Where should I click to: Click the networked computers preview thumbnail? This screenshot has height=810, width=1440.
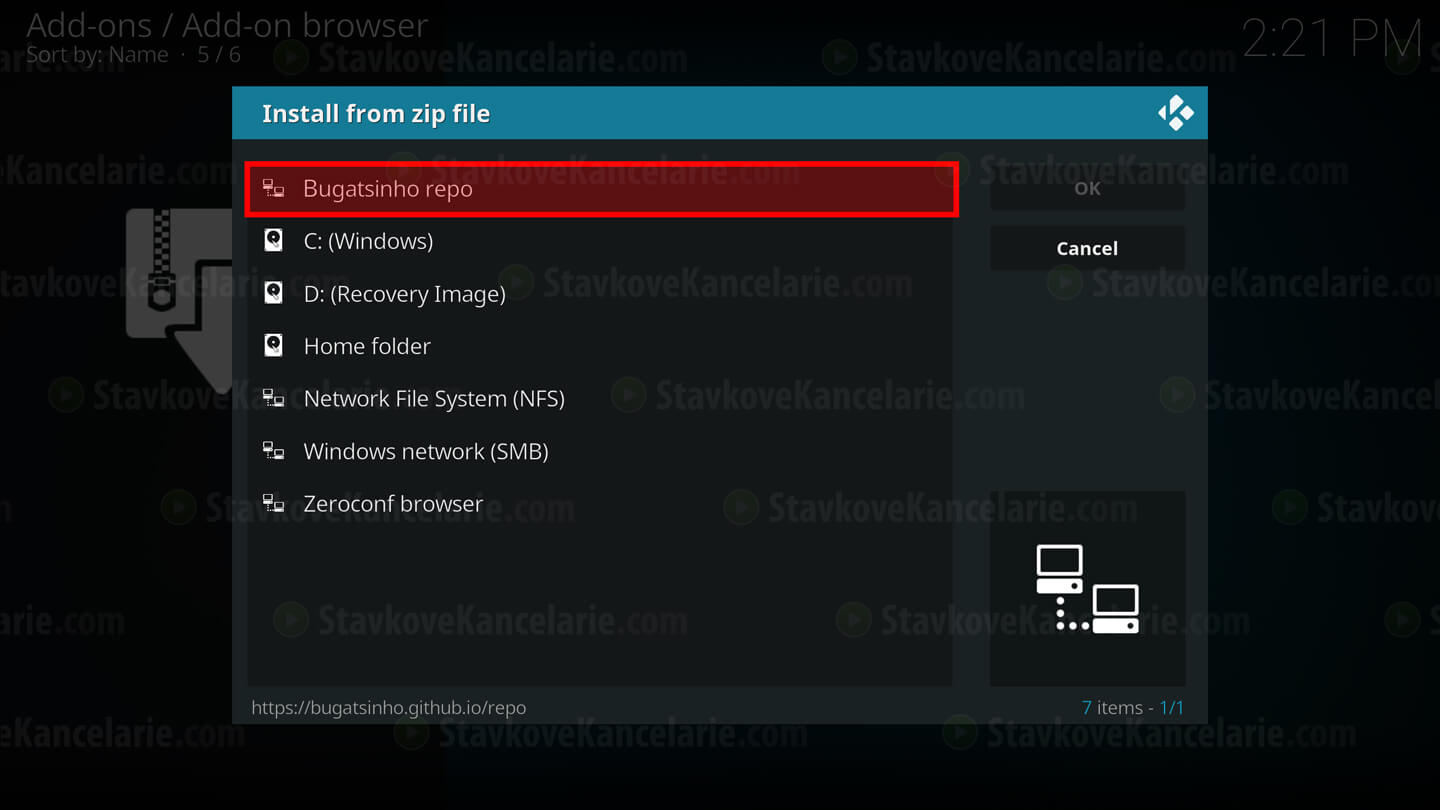coord(1087,588)
